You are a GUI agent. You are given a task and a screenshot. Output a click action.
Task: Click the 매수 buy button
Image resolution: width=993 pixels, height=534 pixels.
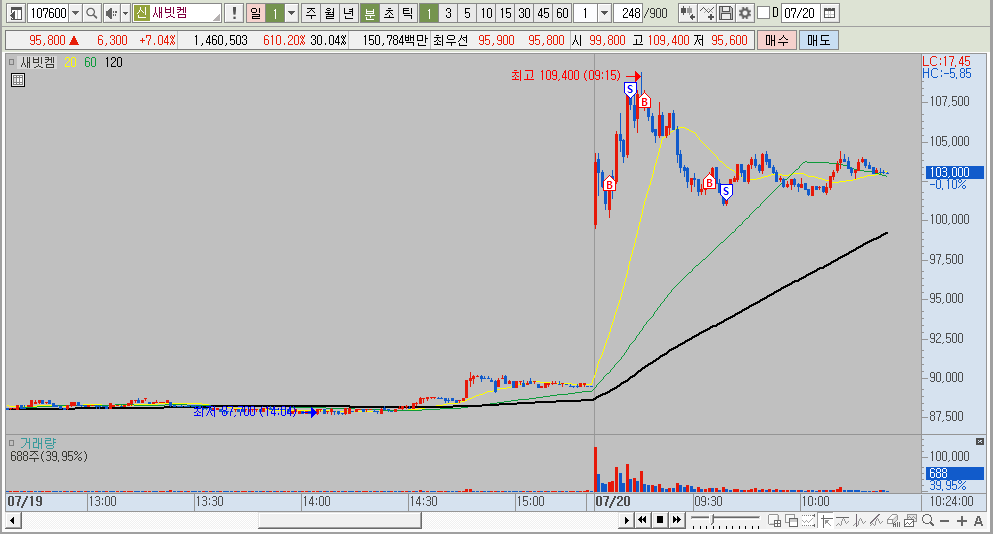click(x=776, y=41)
